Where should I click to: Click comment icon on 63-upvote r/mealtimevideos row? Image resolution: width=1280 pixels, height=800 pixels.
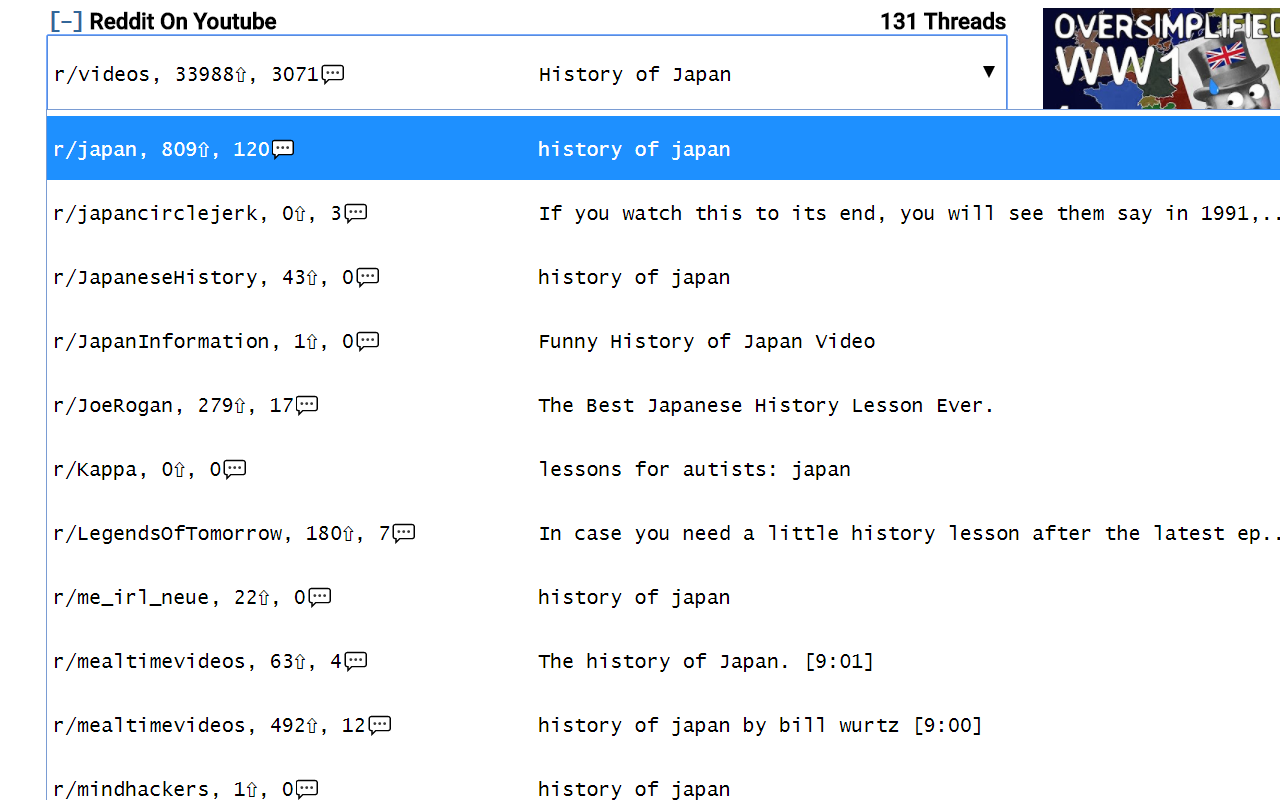tap(356, 661)
